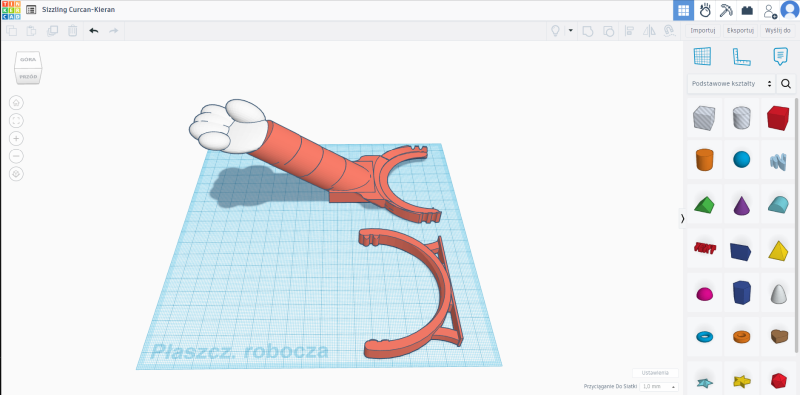Select the red box shape

pos(778,118)
